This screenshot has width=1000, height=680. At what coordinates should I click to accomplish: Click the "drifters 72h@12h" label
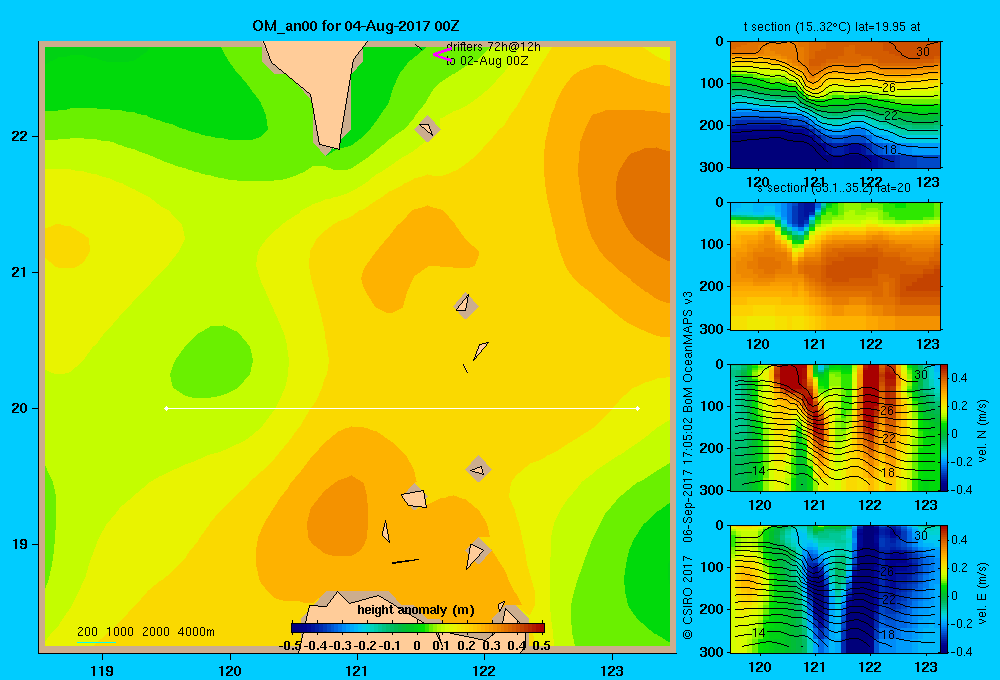click(493, 47)
